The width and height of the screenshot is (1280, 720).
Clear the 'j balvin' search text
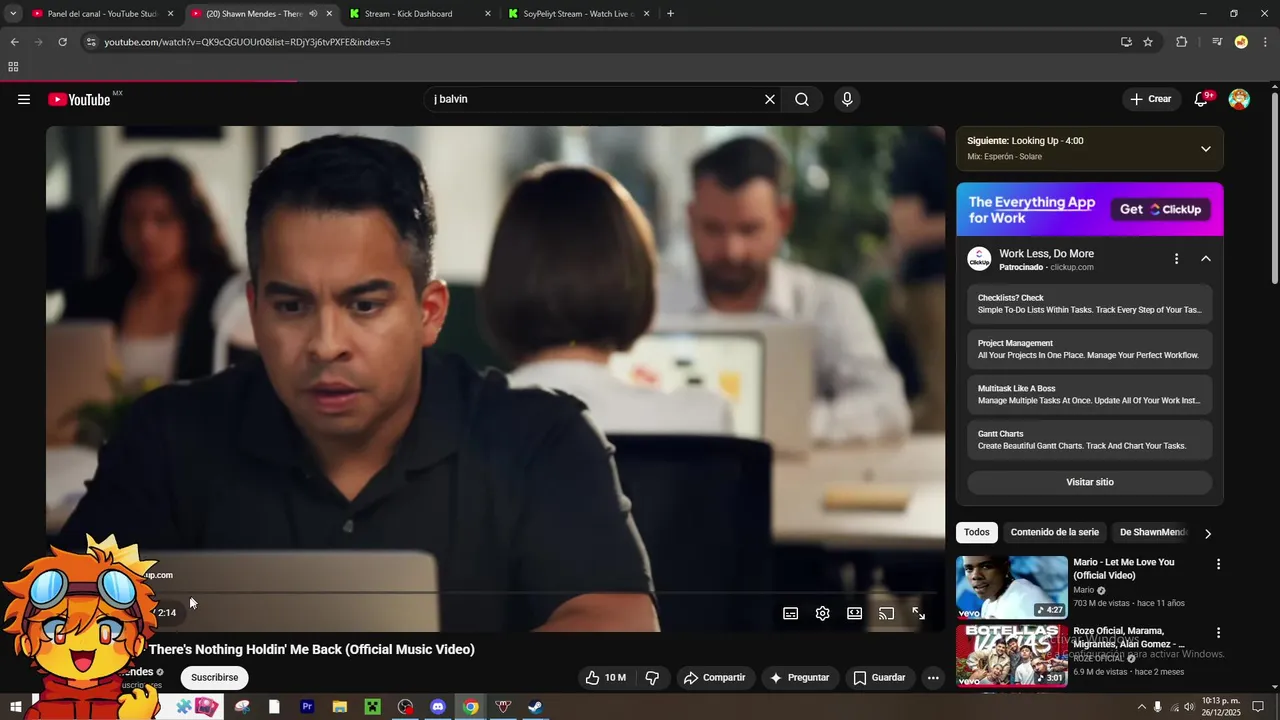(770, 99)
